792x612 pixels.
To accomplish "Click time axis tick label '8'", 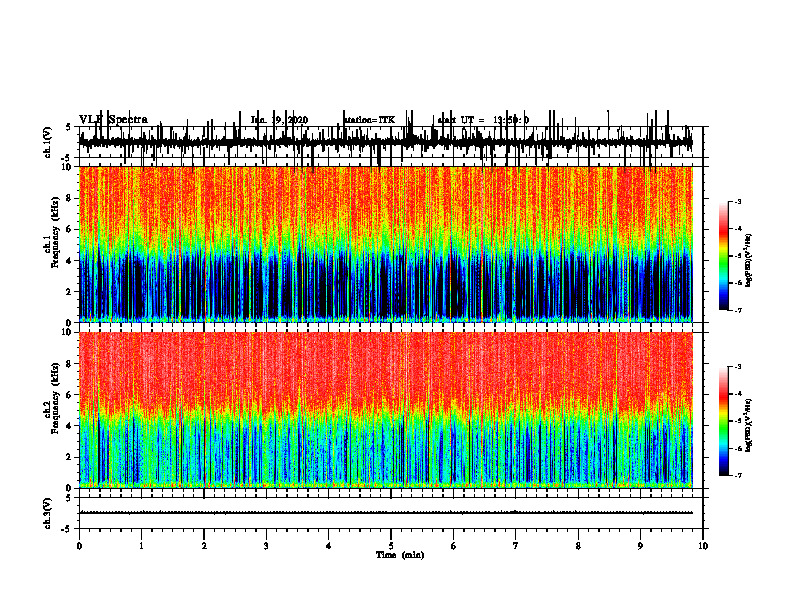I will click(578, 546).
